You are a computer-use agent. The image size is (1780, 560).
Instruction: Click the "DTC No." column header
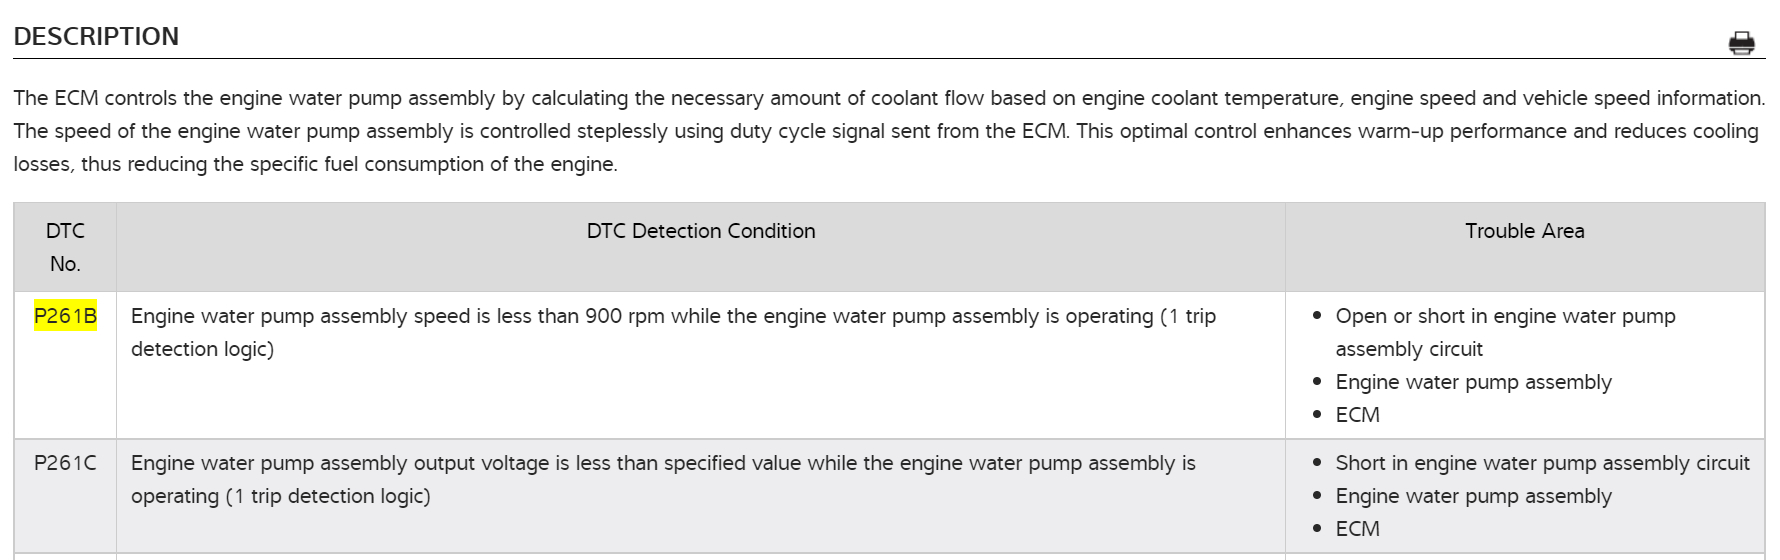coord(65,247)
